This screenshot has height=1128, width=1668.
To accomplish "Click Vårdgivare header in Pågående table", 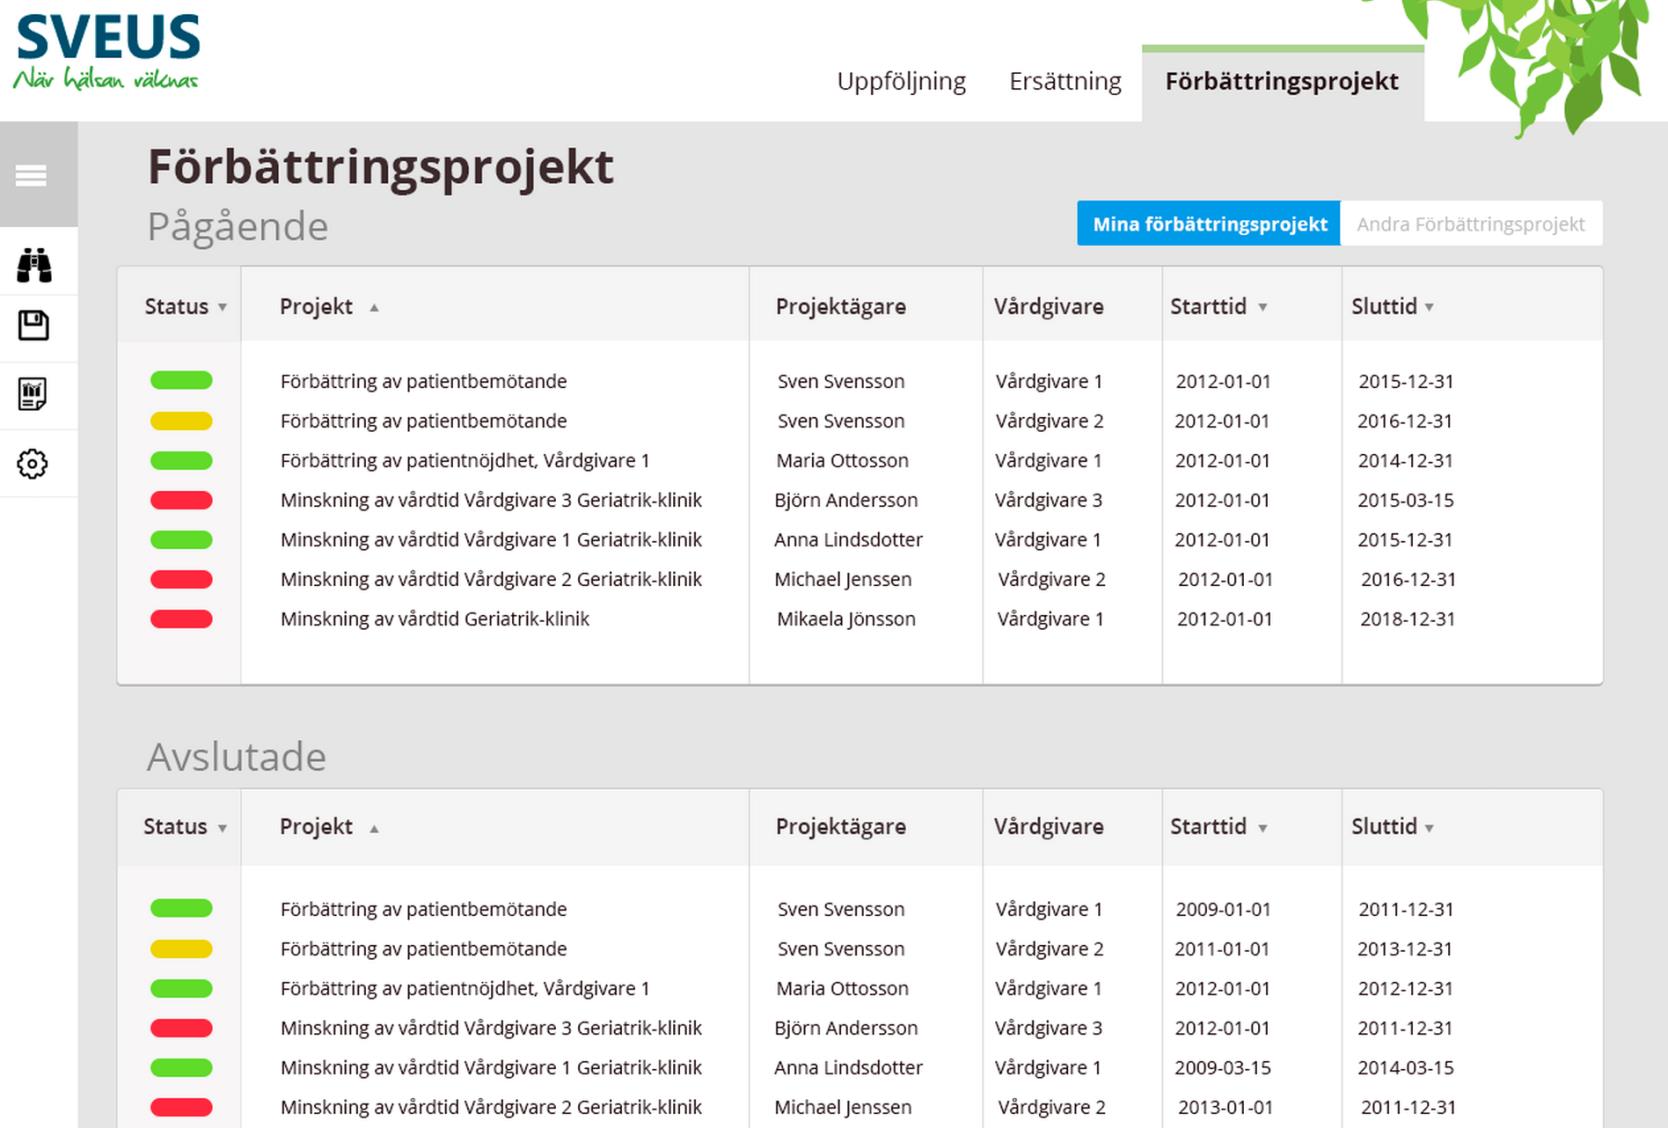I will (x=1049, y=307).
